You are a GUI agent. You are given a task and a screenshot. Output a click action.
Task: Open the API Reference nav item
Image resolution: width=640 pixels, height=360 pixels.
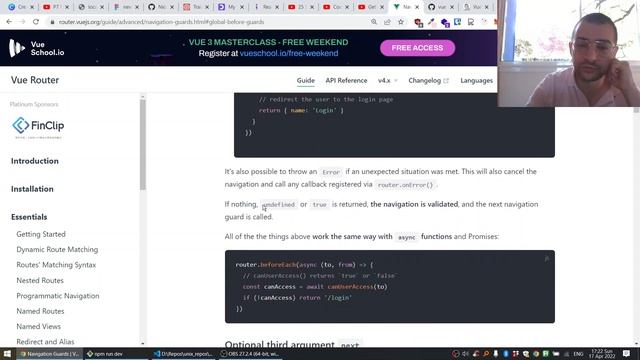coord(346,80)
